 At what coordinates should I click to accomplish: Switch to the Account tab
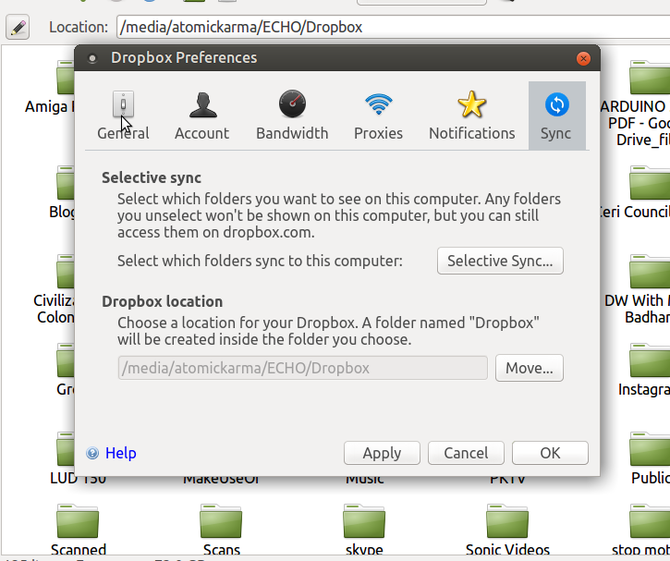tap(202, 115)
